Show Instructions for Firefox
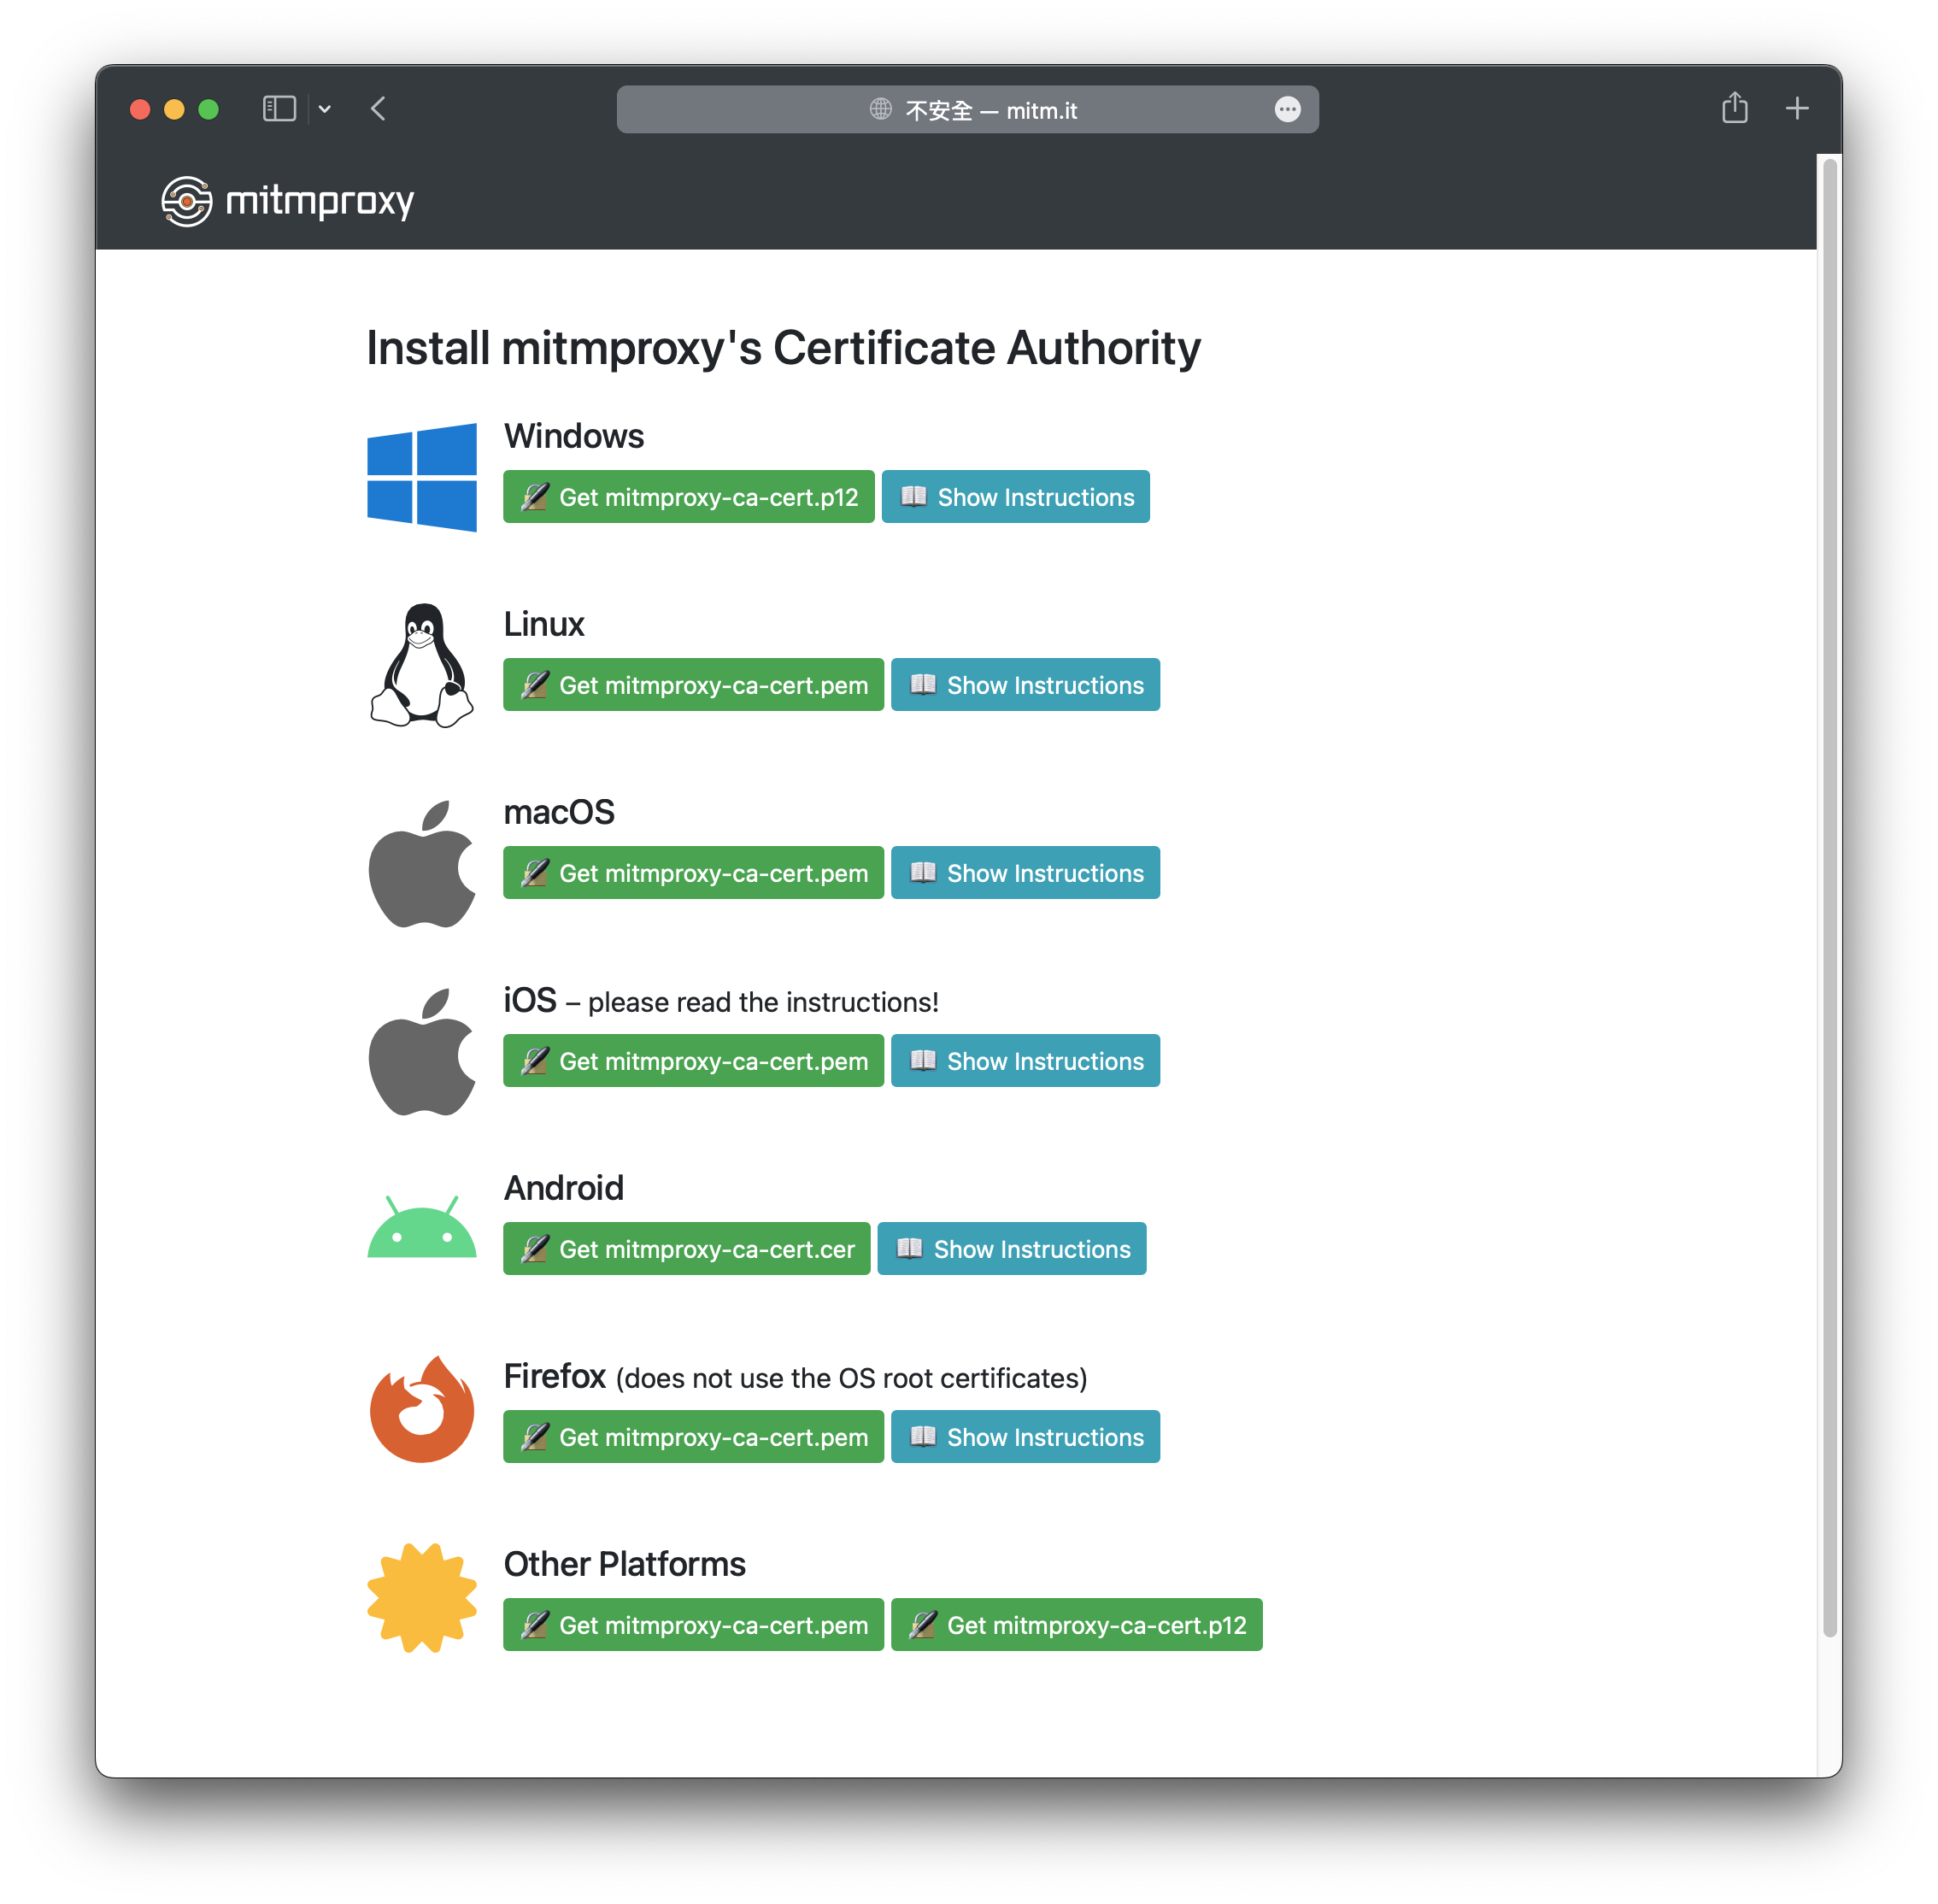Viewport: 1938px width, 1904px height. click(1025, 1437)
